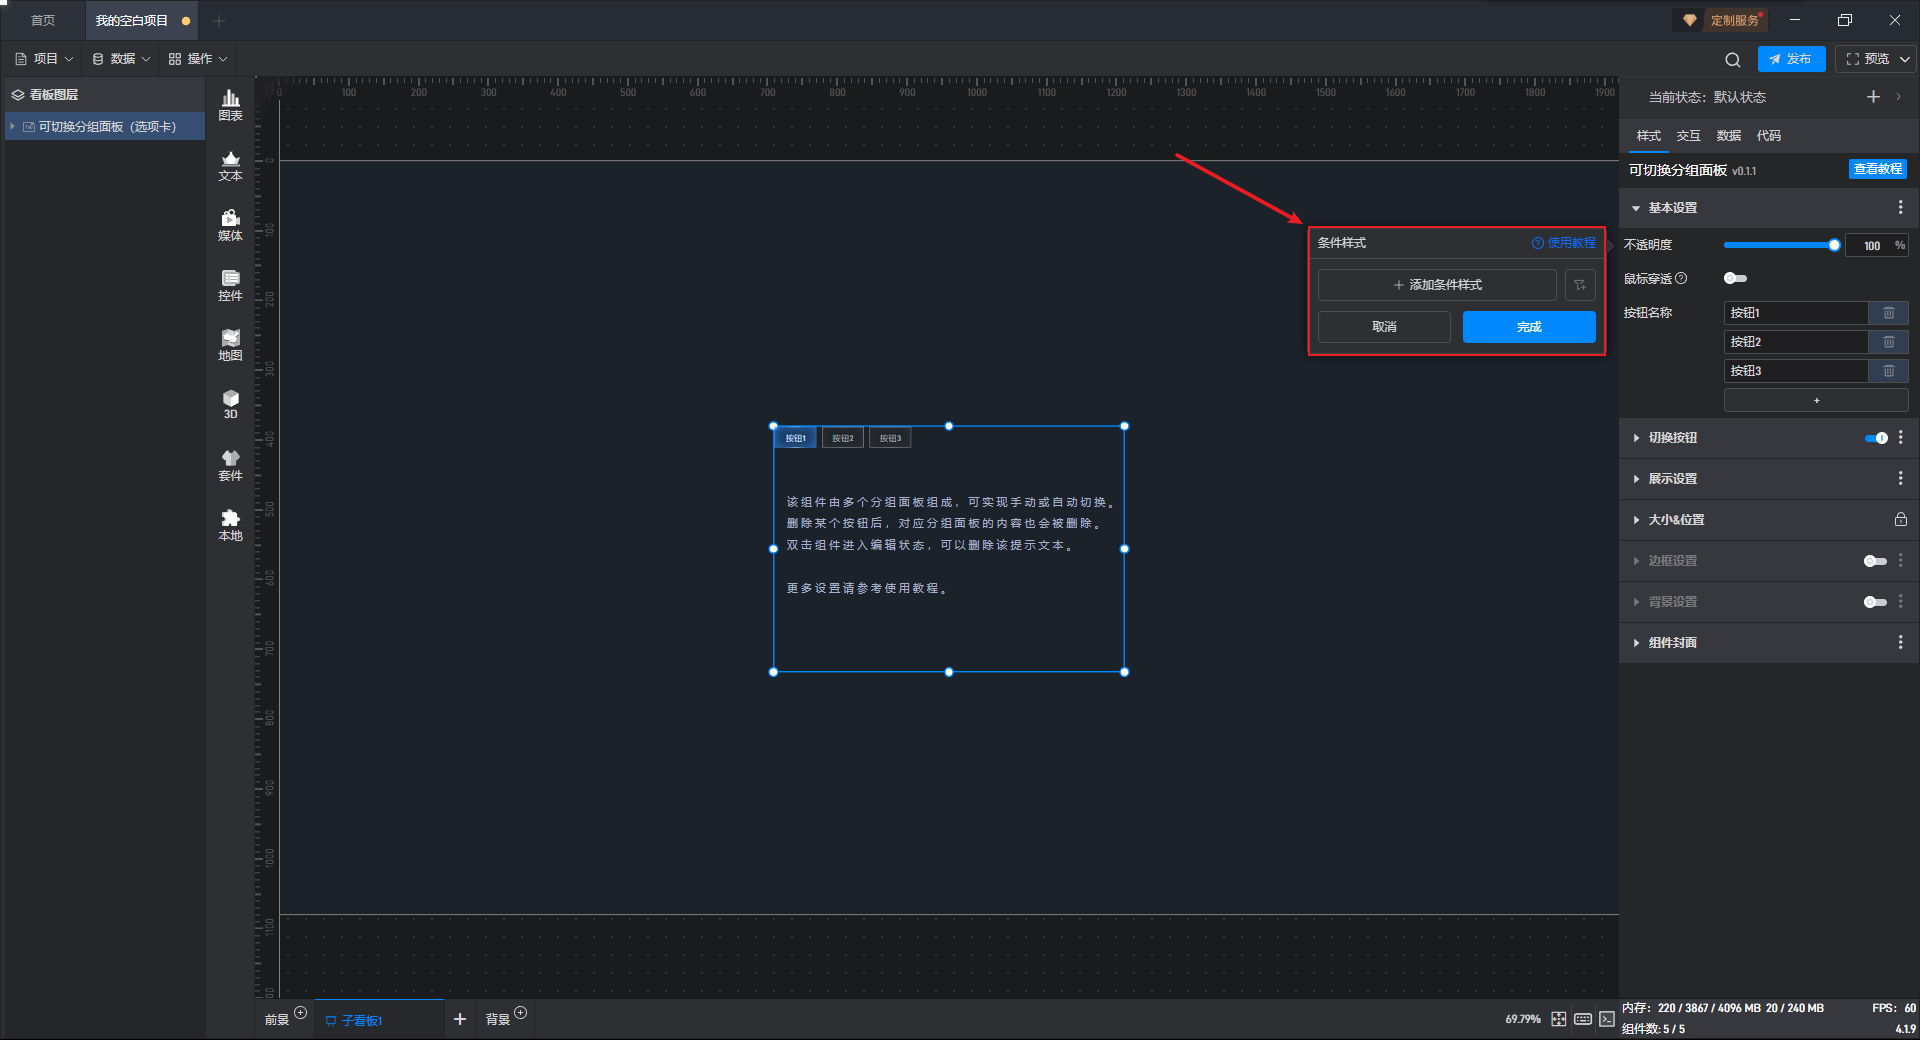Enable the 边框设置 switch

click(1876, 561)
